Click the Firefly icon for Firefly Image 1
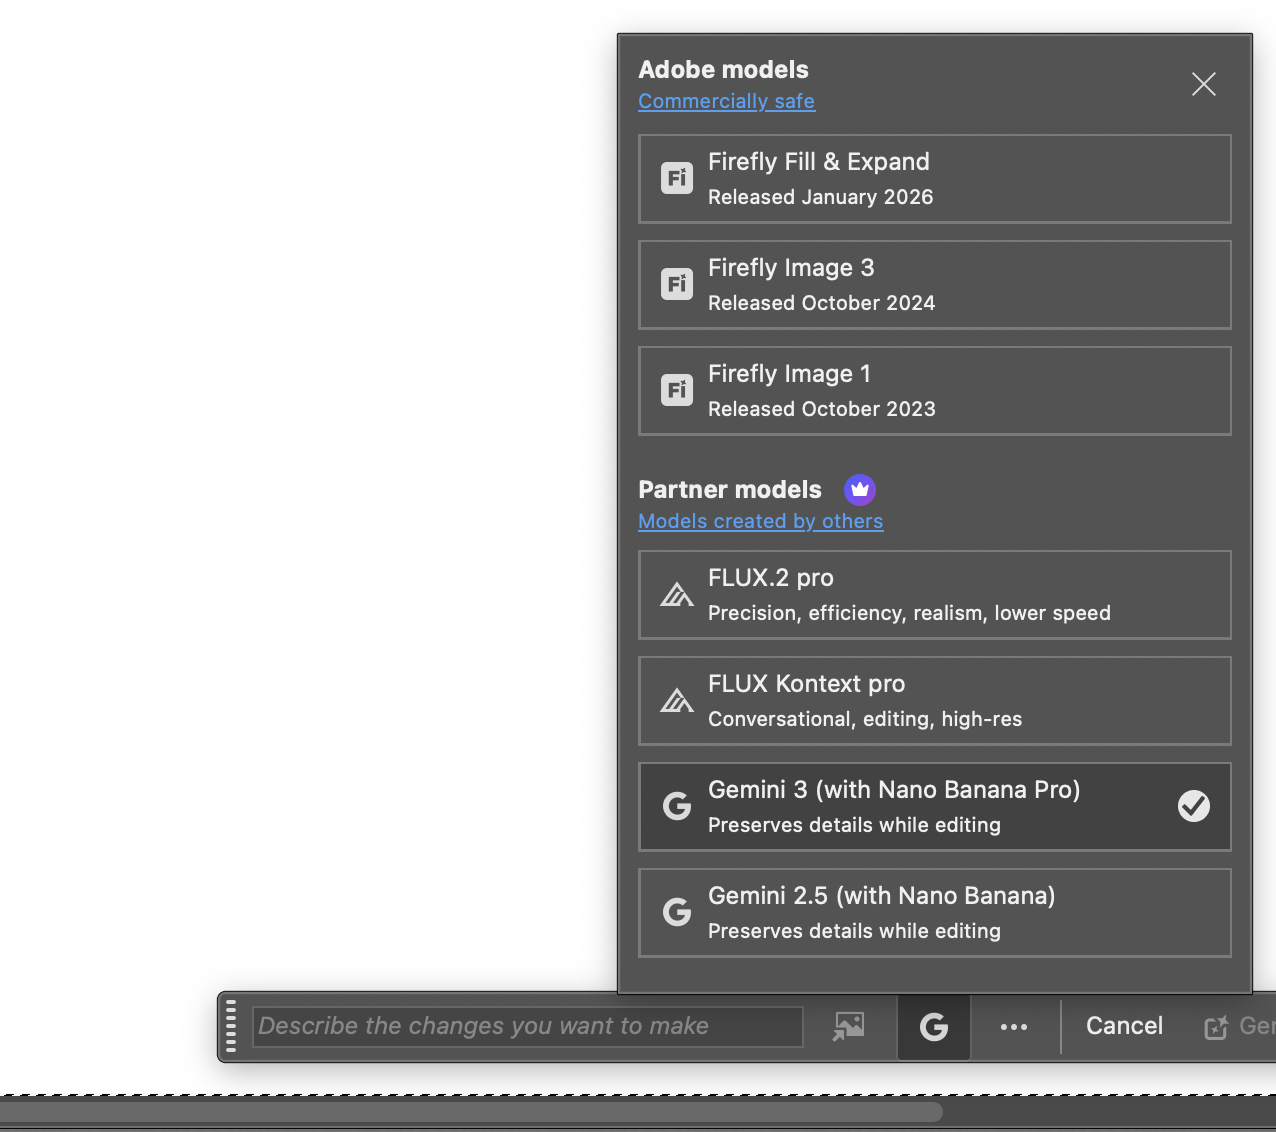This screenshot has height=1132, width=1276. [677, 390]
